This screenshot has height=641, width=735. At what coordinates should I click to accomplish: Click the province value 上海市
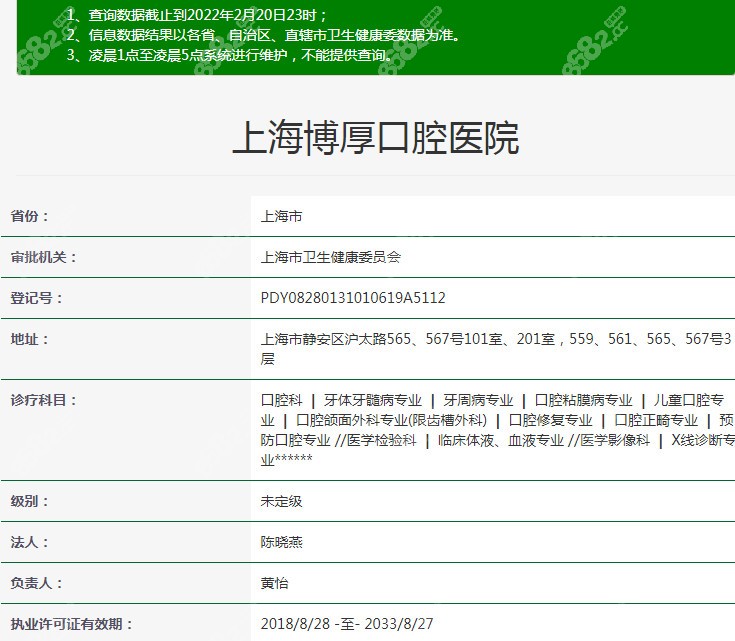pyautogui.click(x=281, y=216)
